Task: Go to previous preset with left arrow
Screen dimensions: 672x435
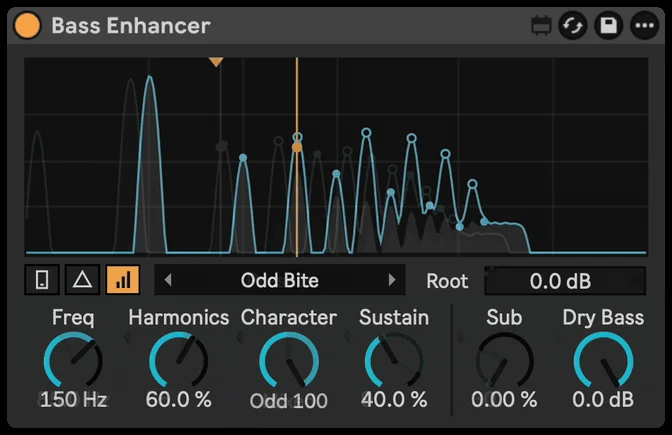Action: coord(168,280)
